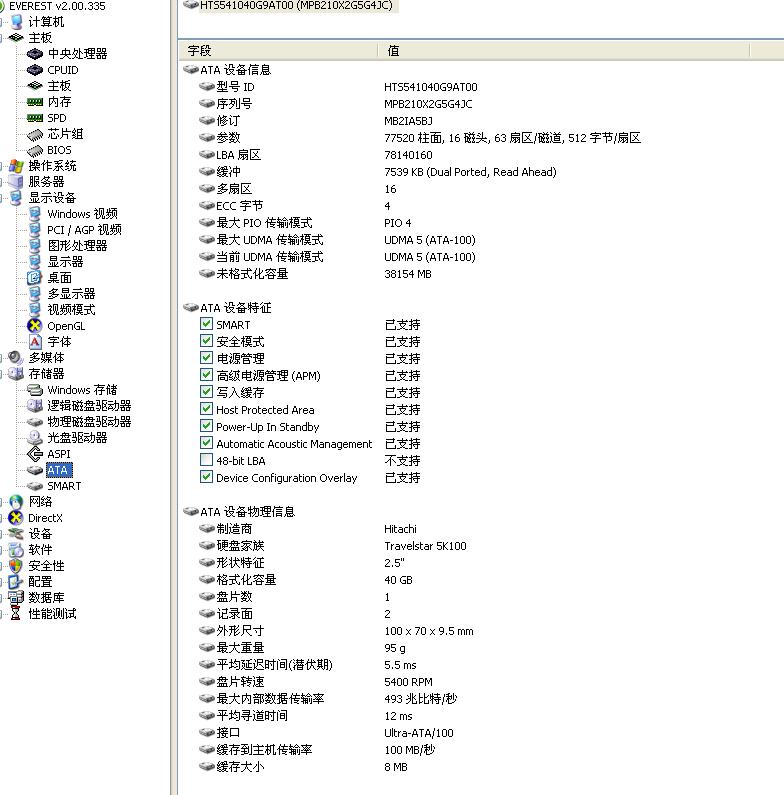Click the 多媒体 multimedia icon
Image resolution: width=784 pixels, height=795 pixels.
[x=16, y=357]
